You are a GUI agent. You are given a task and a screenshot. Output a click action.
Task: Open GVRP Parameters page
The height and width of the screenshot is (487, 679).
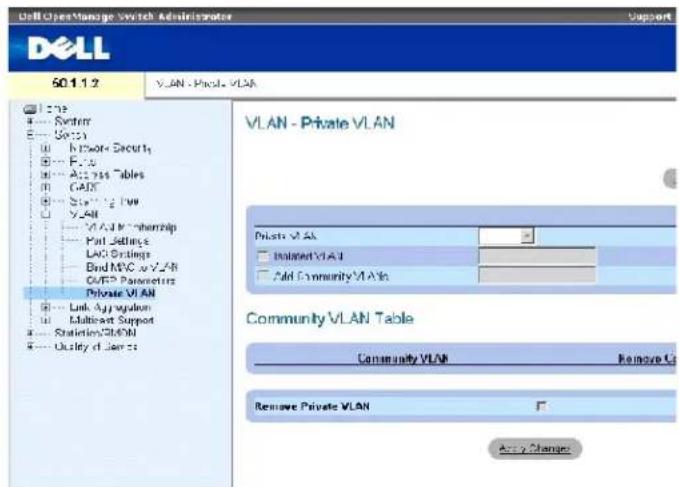[x=131, y=281]
